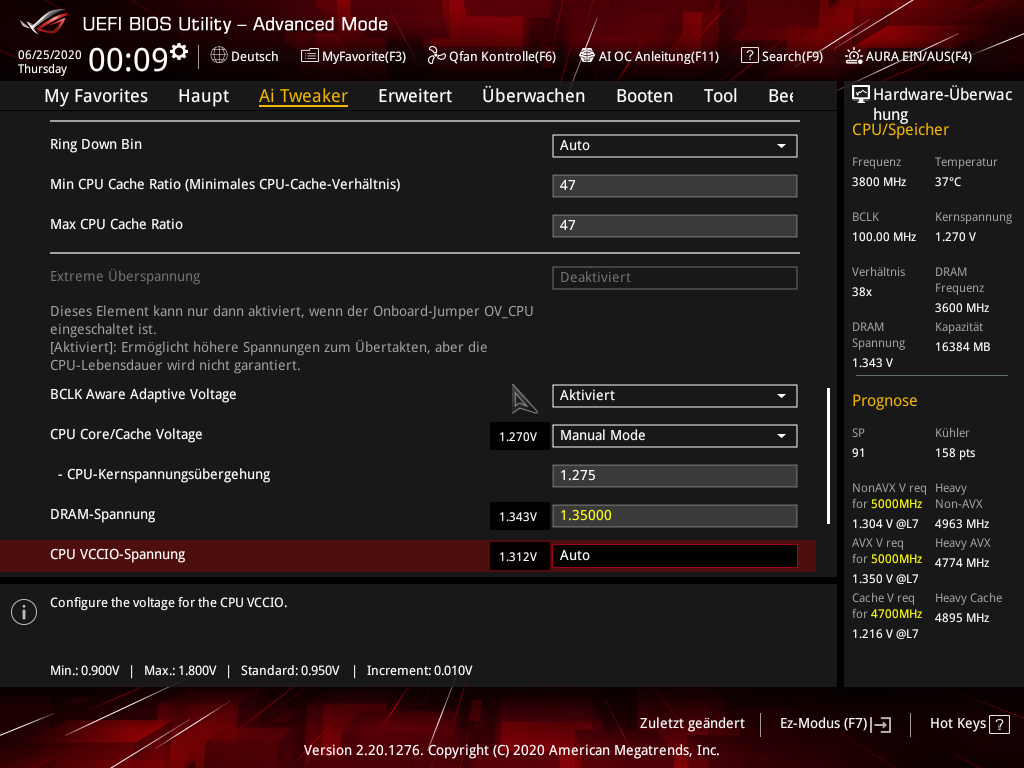The width and height of the screenshot is (1024, 768).
Task: Switch to Ez-Modus (F7)
Action: click(x=835, y=724)
